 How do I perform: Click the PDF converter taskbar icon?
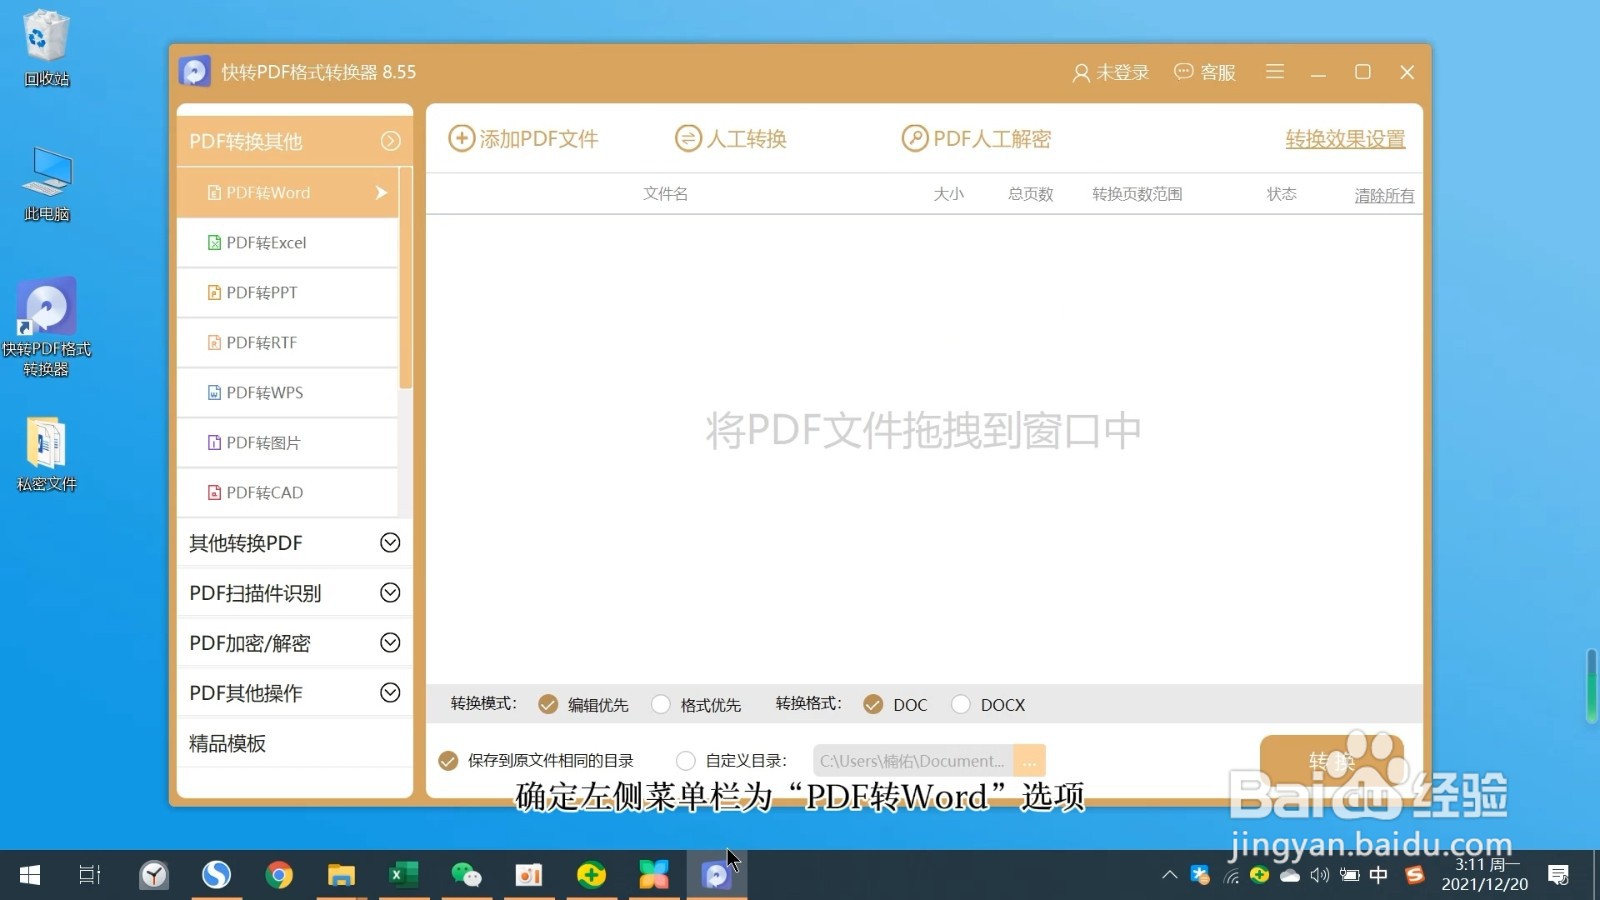[716, 876]
